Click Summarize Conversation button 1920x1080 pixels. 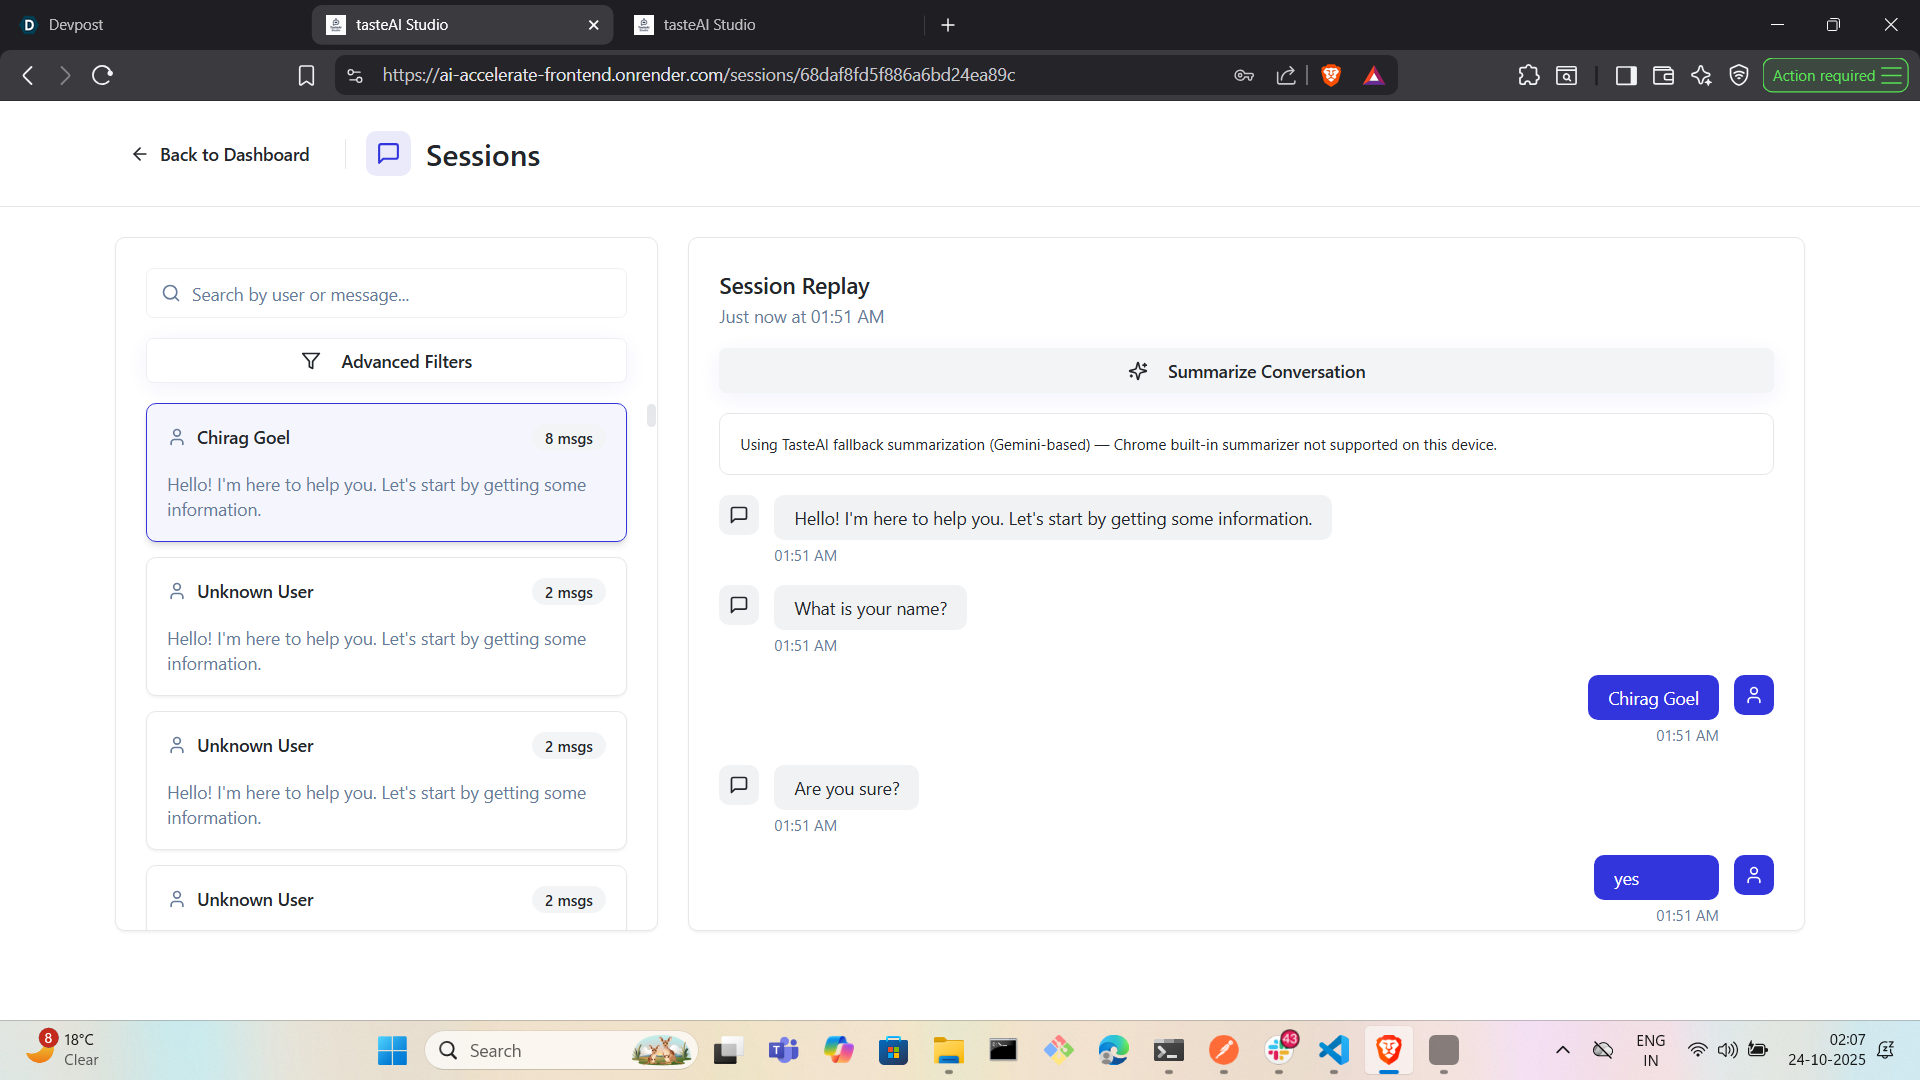coord(1246,371)
